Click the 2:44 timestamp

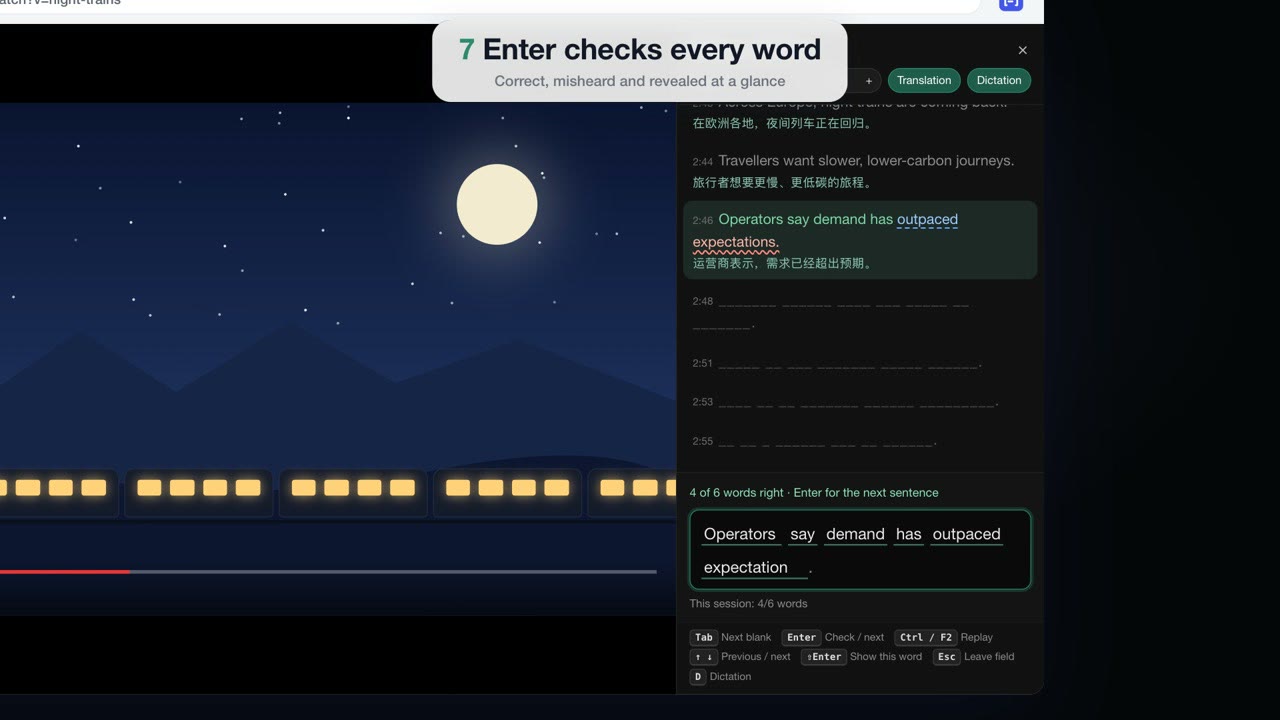(x=702, y=162)
